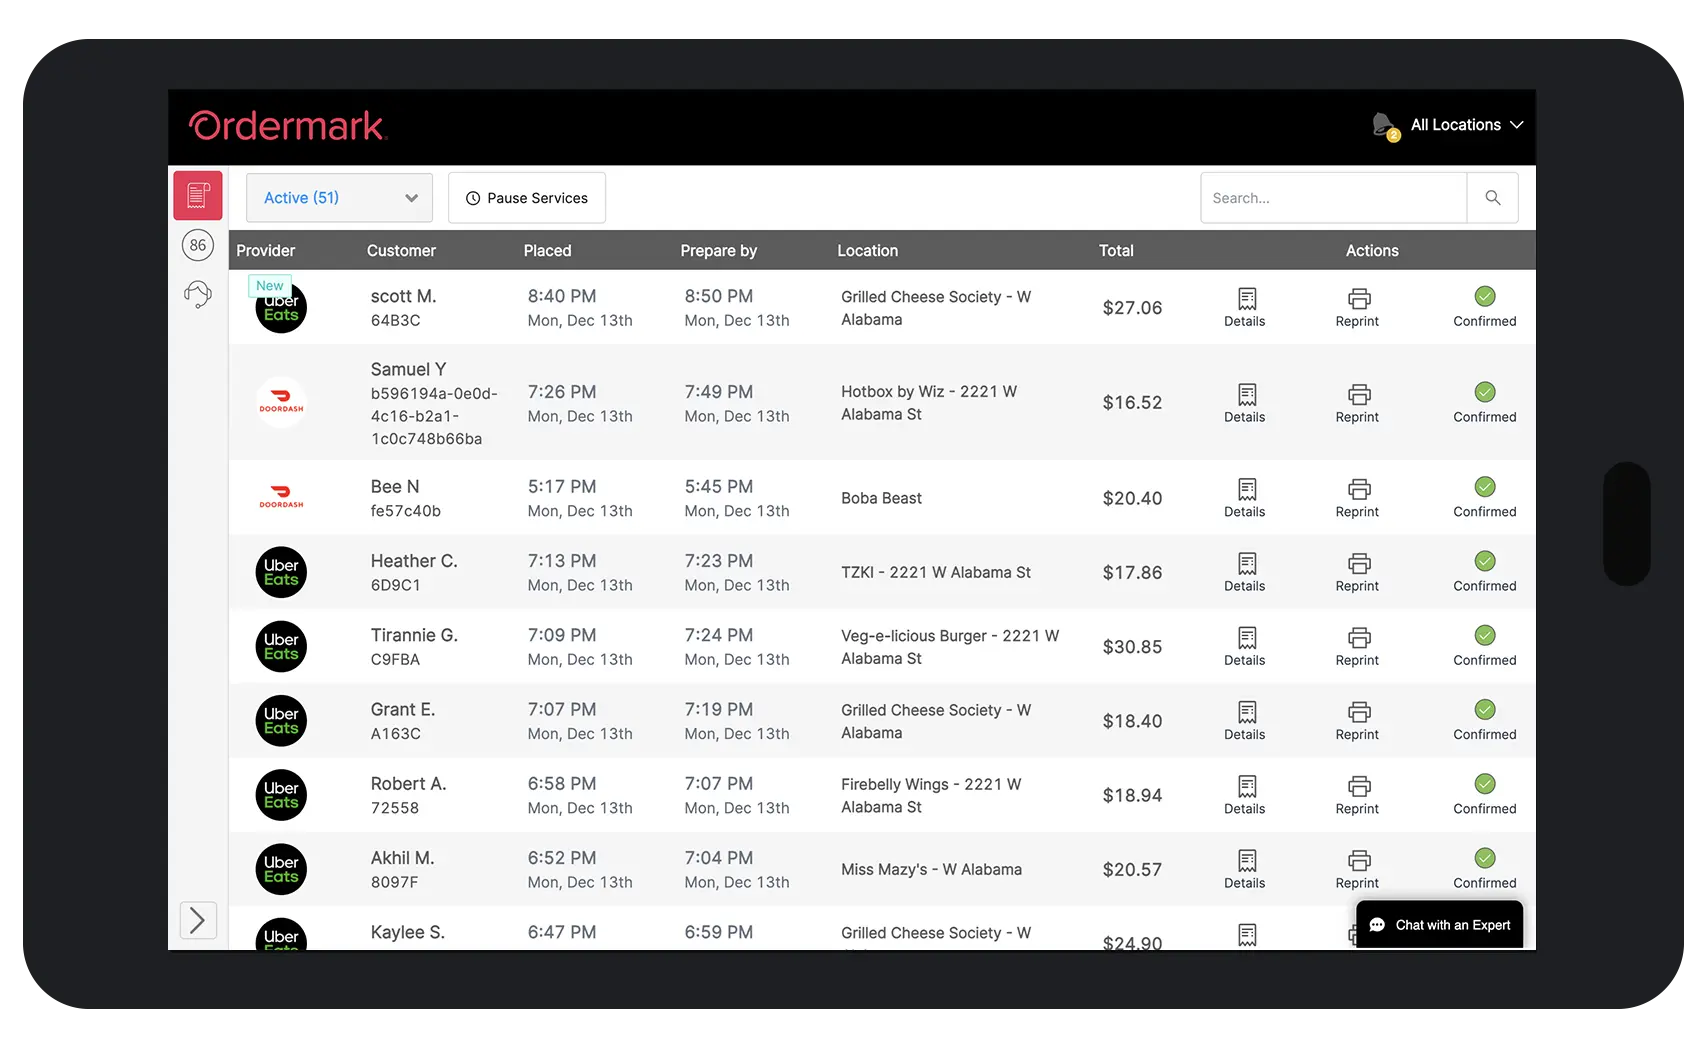Click the search magnifier button

click(1493, 198)
